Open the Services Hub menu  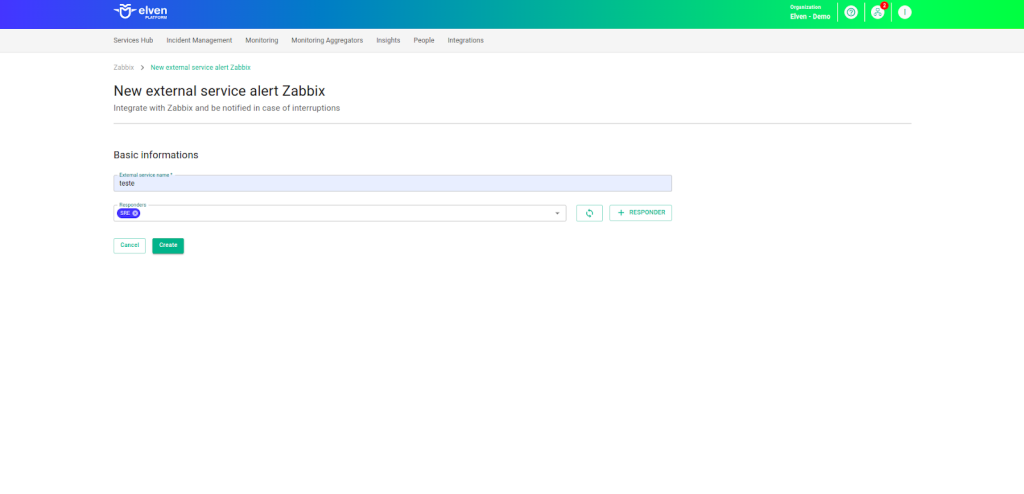(x=133, y=40)
